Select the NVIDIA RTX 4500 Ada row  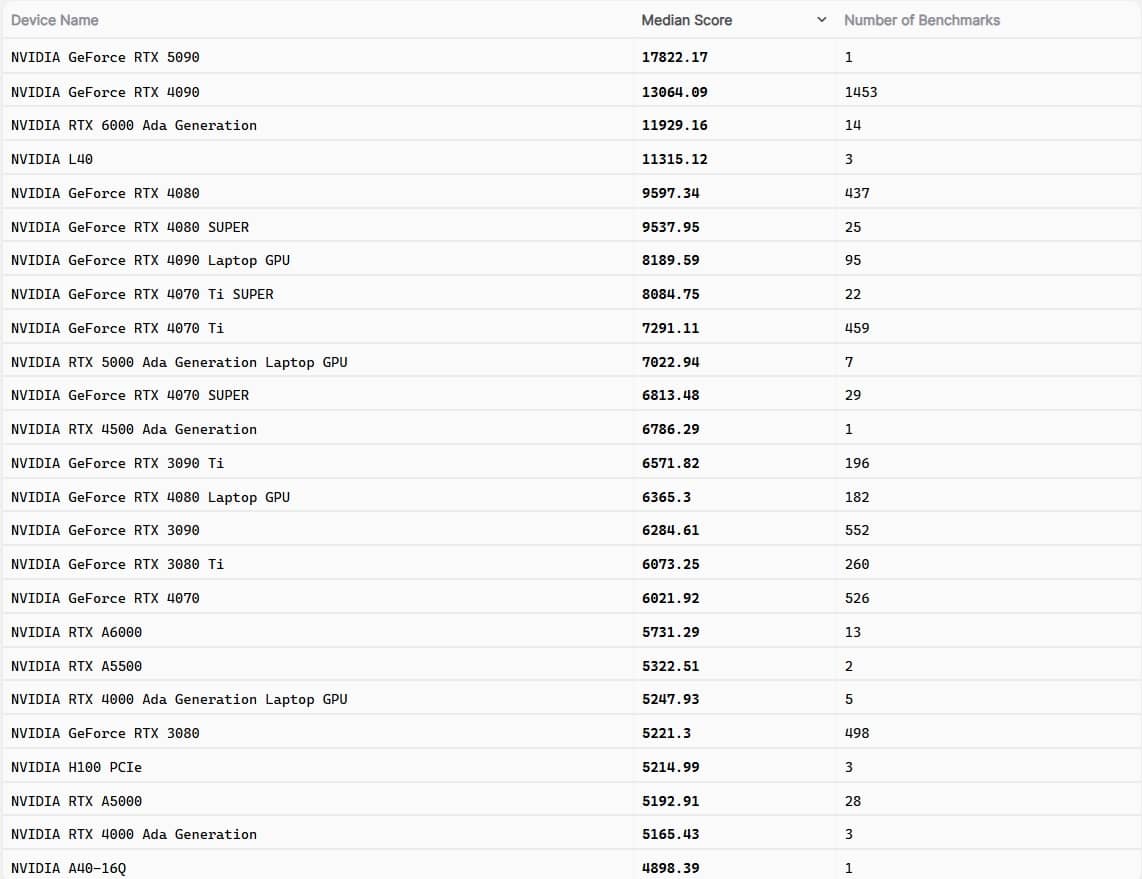(x=133, y=429)
